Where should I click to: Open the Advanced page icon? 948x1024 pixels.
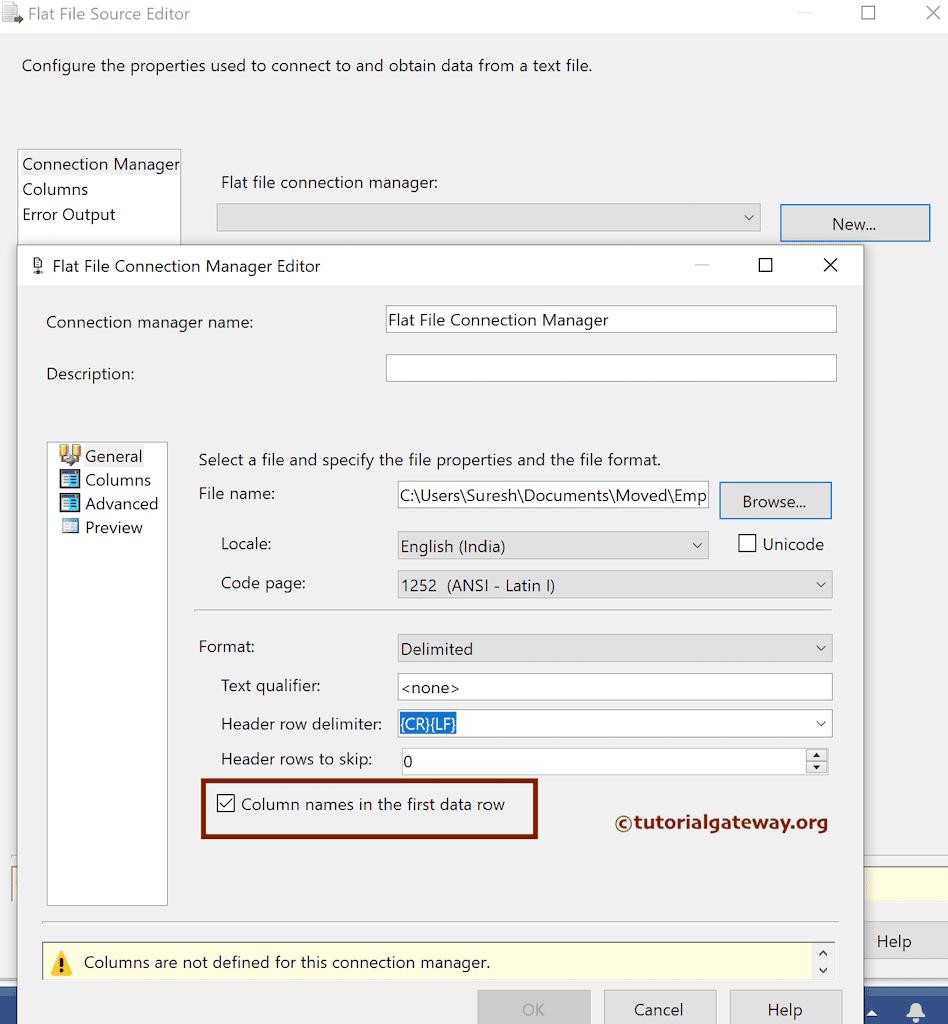tap(70, 503)
